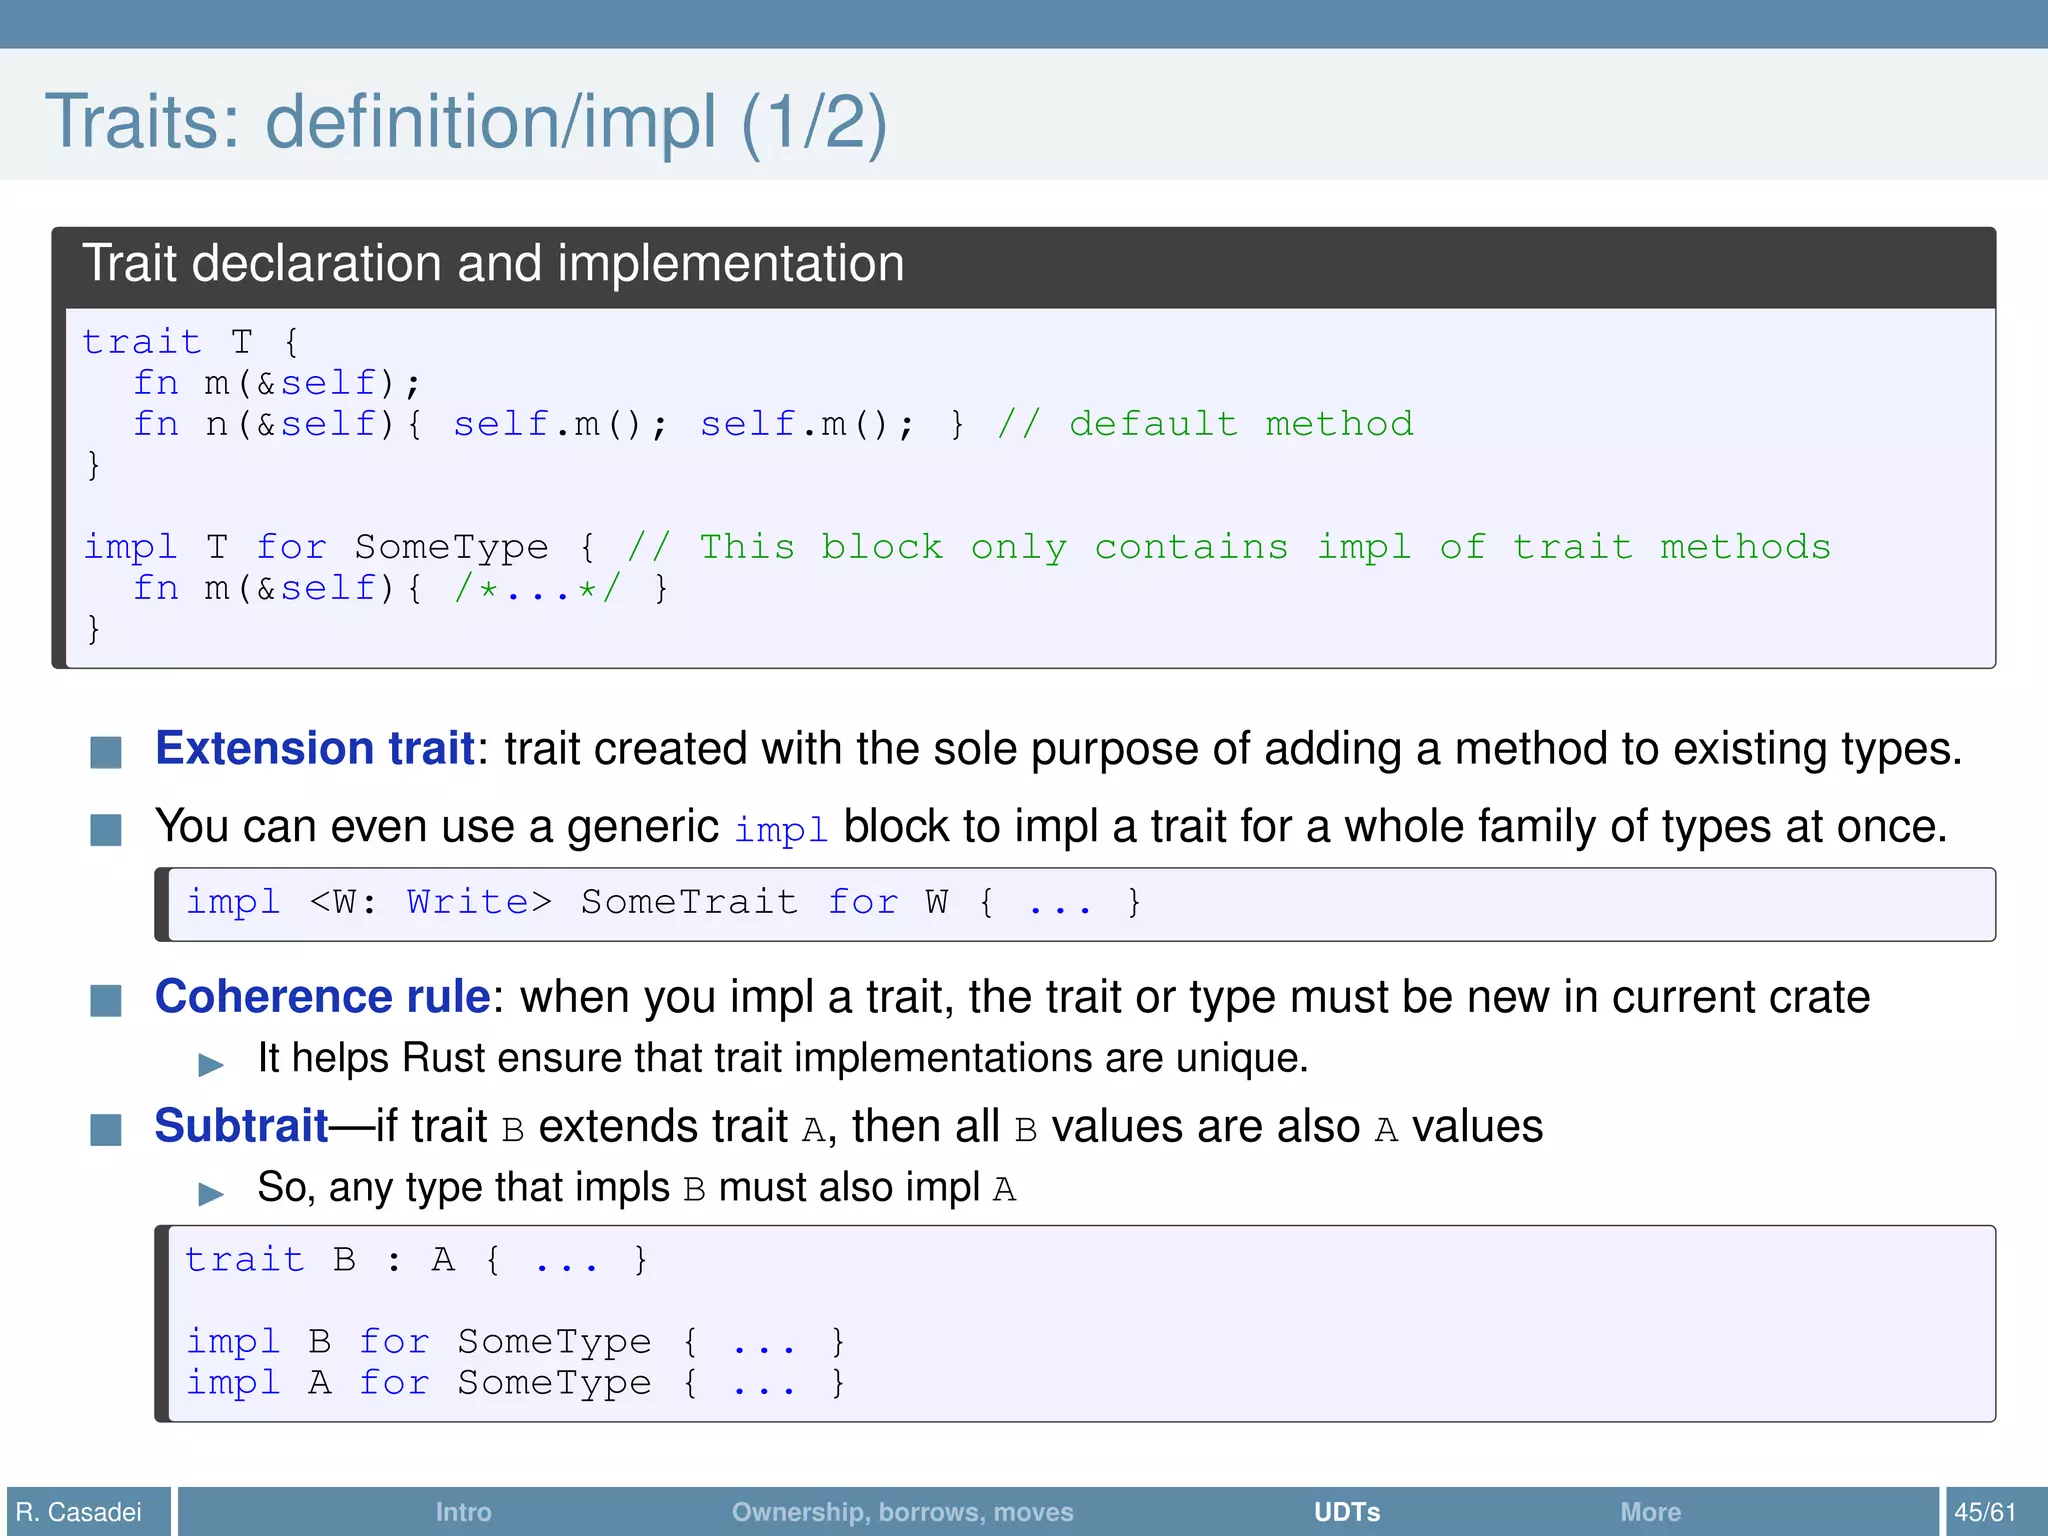Click the bold 'Extension trait' term
Viewport: 2048px width, 1536px height.
coord(315,749)
